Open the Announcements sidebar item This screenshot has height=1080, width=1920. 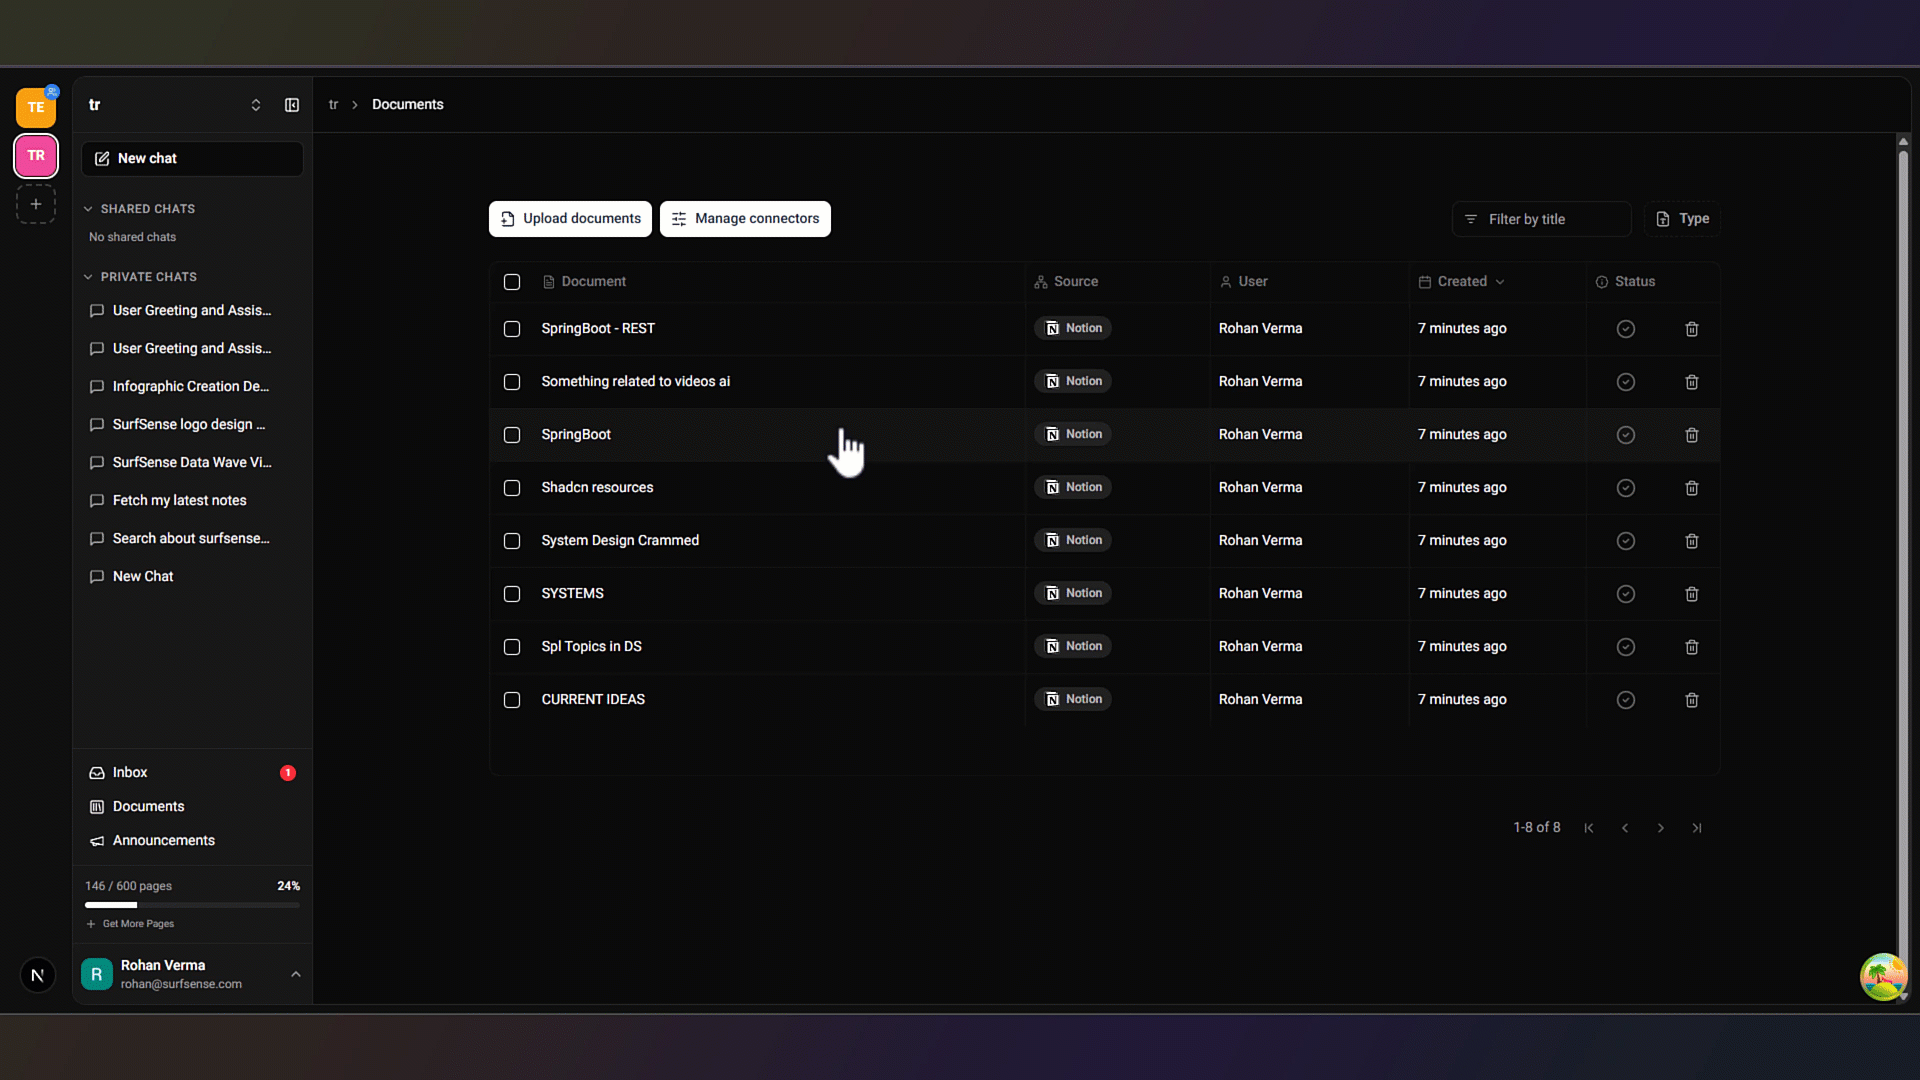pos(163,841)
